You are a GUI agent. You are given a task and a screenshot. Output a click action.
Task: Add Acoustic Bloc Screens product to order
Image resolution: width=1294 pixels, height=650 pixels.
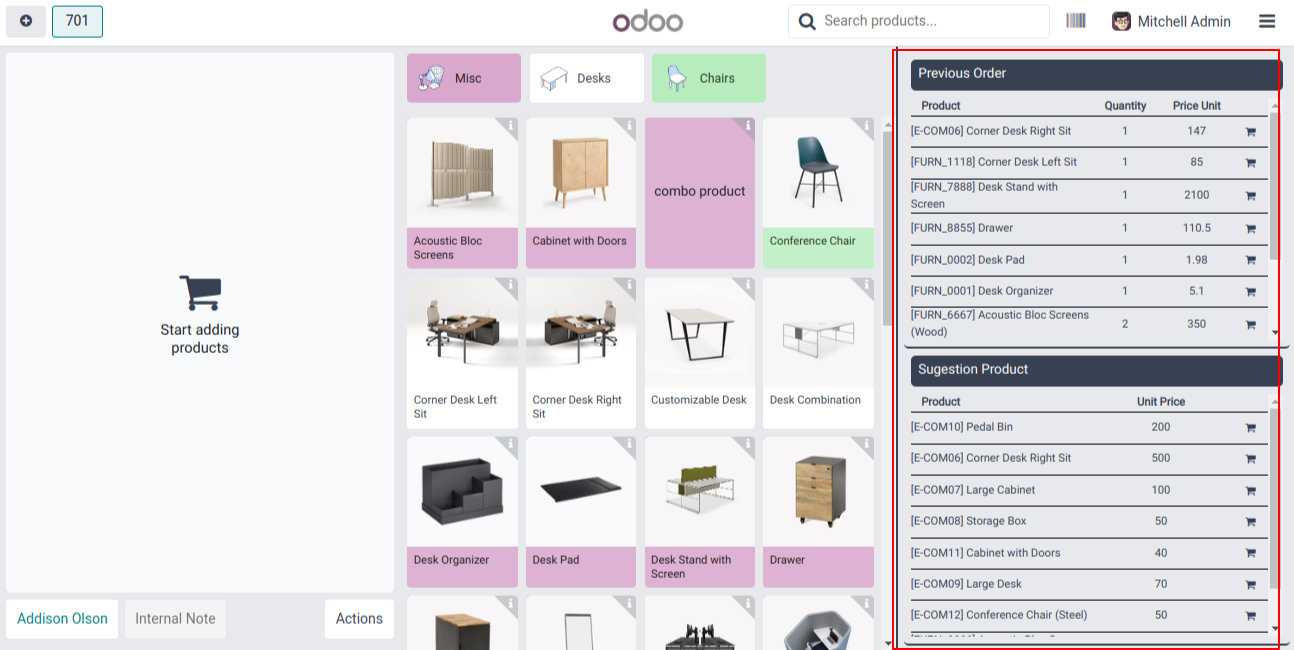tap(462, 193)
